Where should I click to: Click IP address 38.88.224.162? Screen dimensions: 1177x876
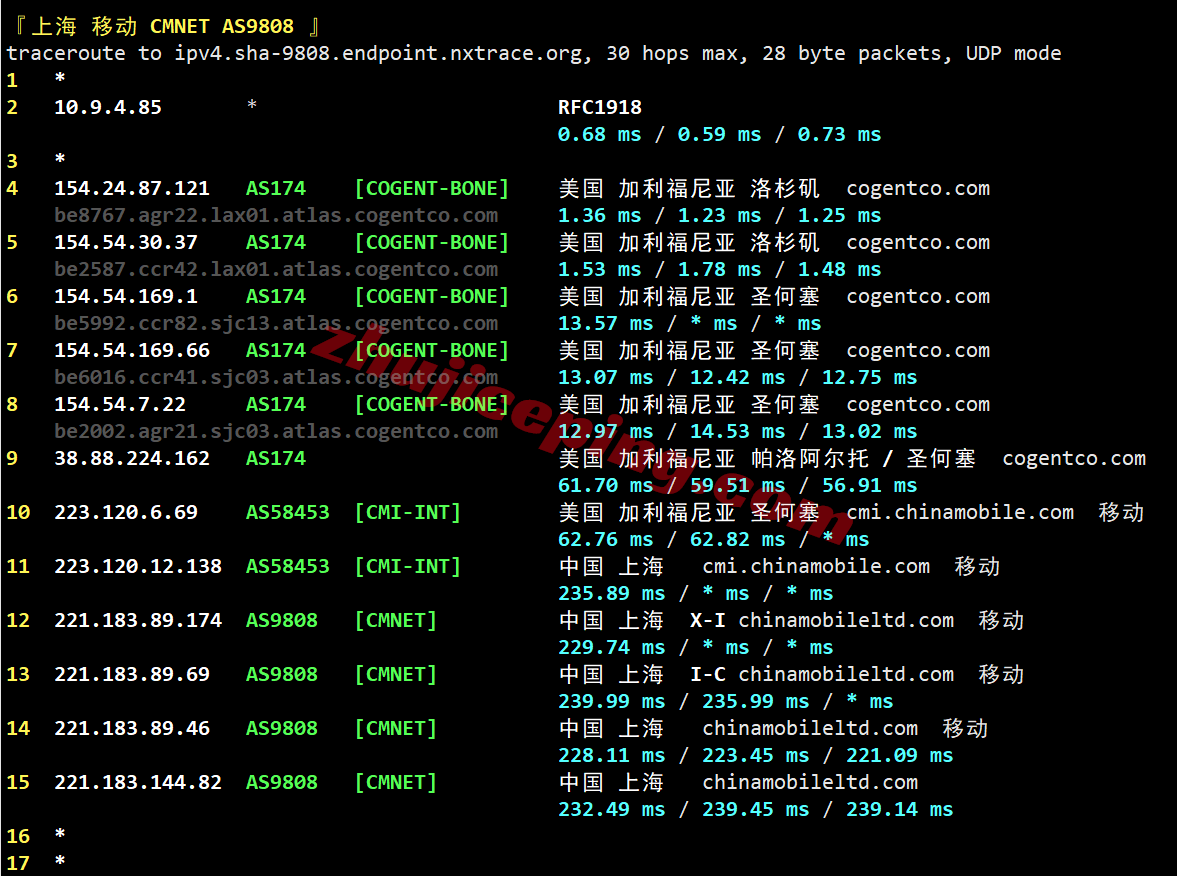pos(132,459)
